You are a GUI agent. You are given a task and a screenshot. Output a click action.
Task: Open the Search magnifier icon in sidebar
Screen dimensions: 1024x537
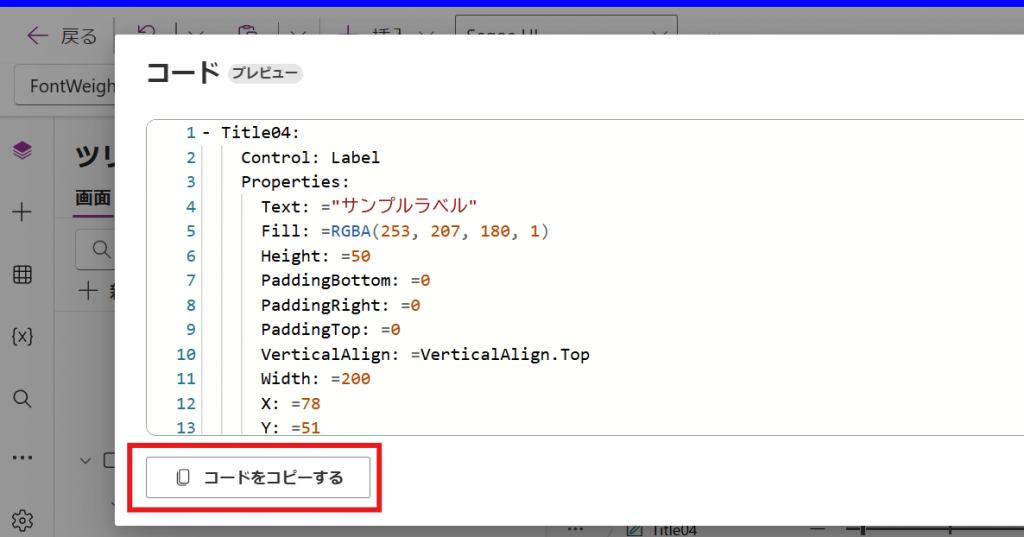tap(22, 399)
